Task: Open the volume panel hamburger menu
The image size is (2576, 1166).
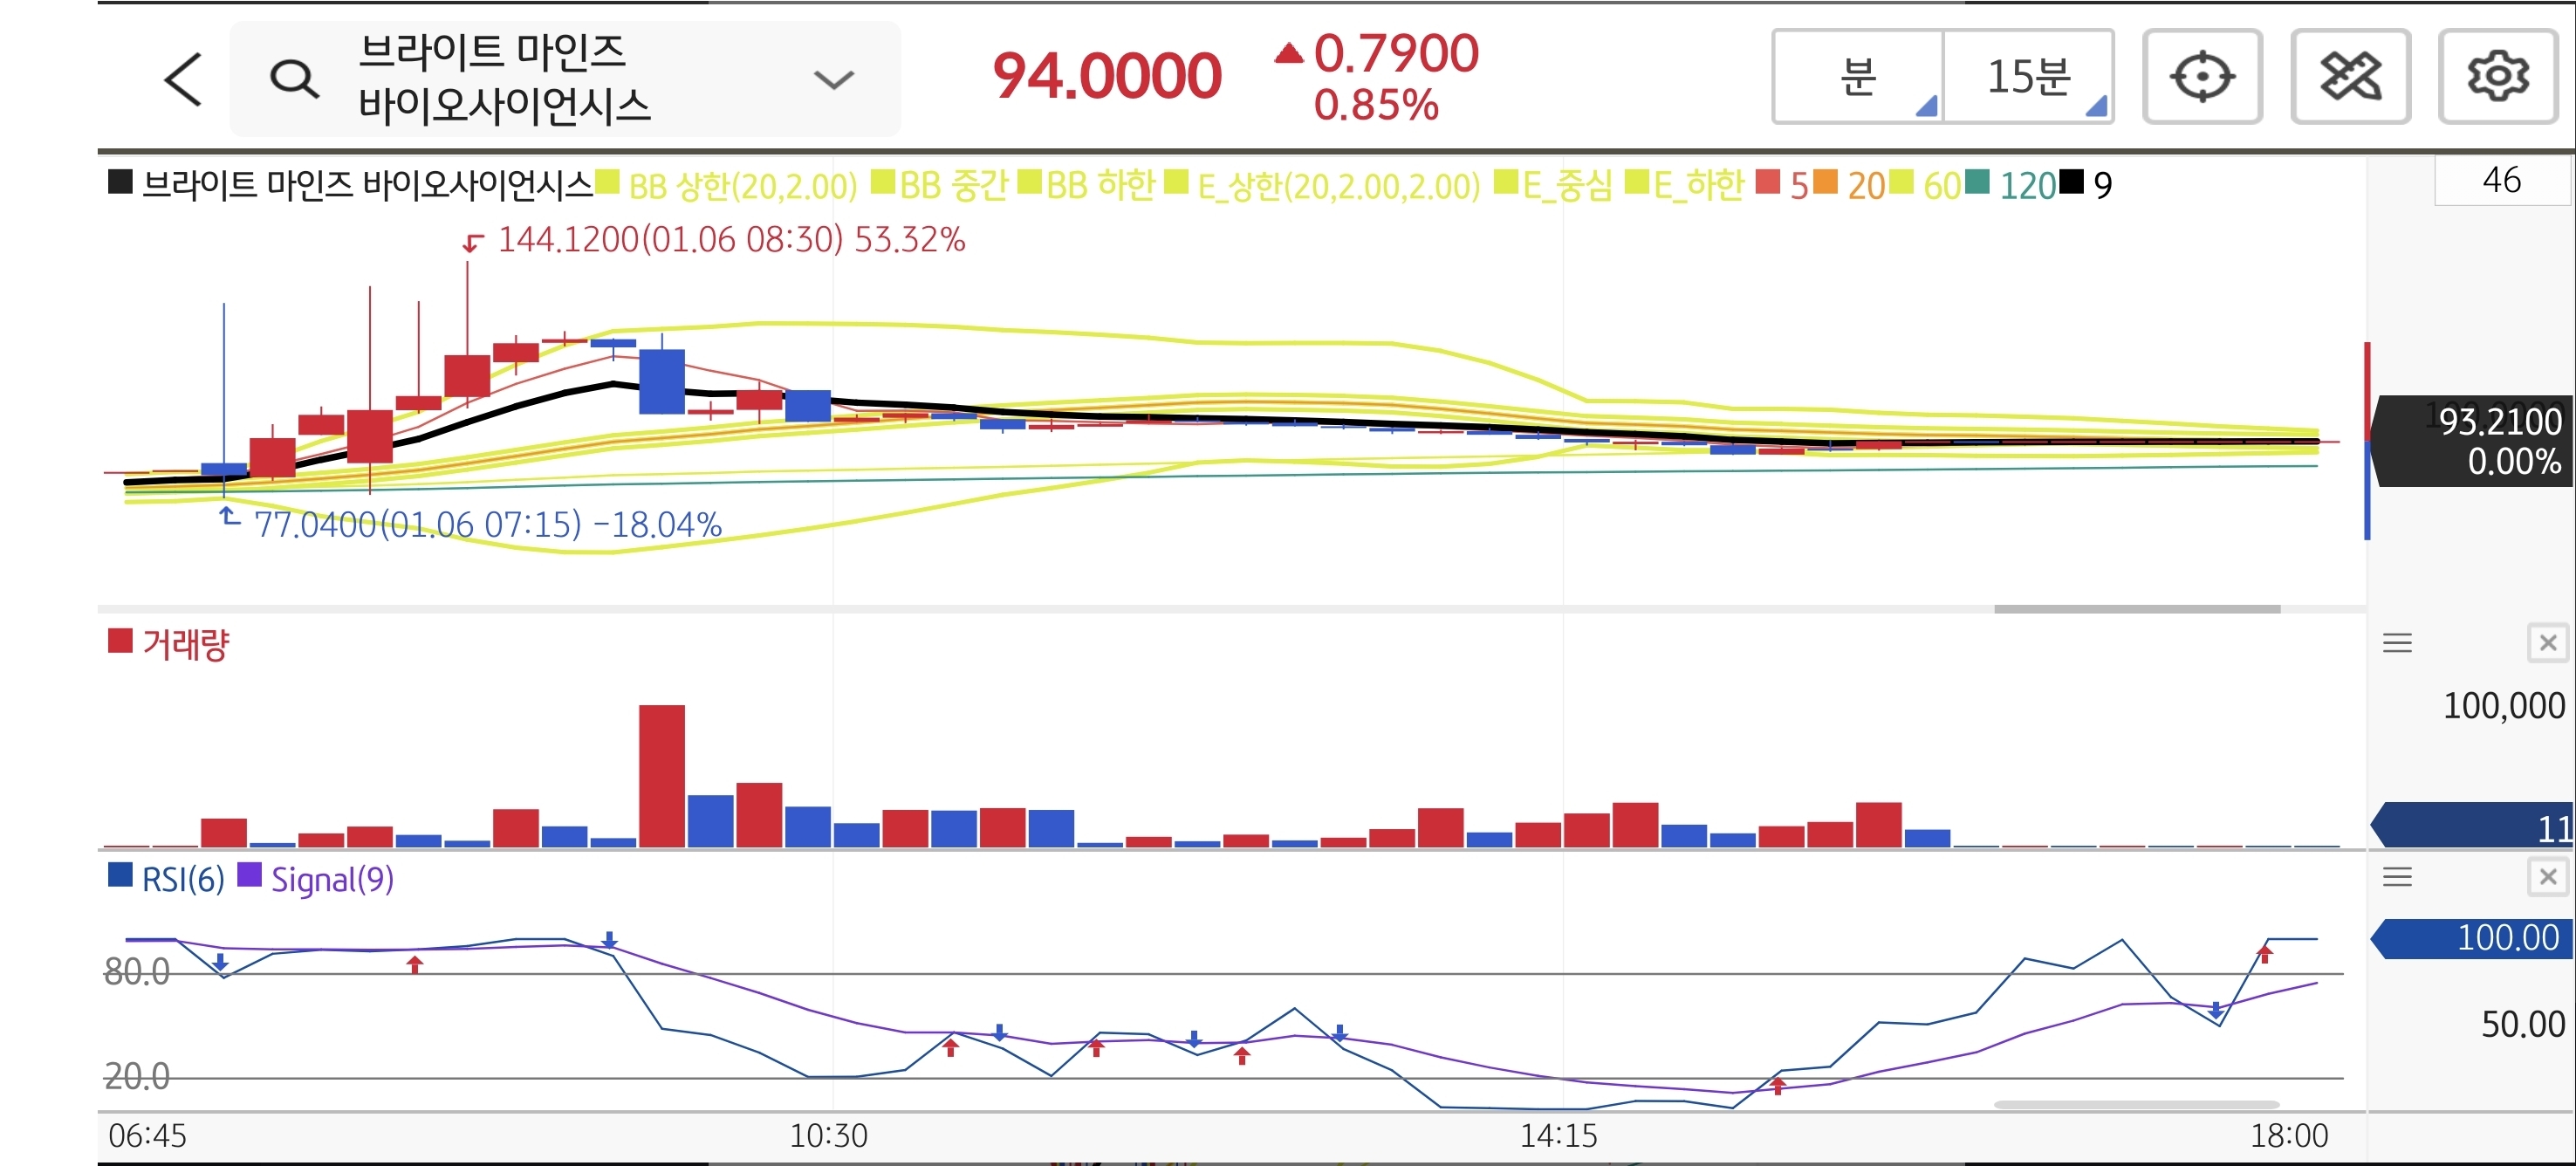Action: click(x=2397, y=643)
